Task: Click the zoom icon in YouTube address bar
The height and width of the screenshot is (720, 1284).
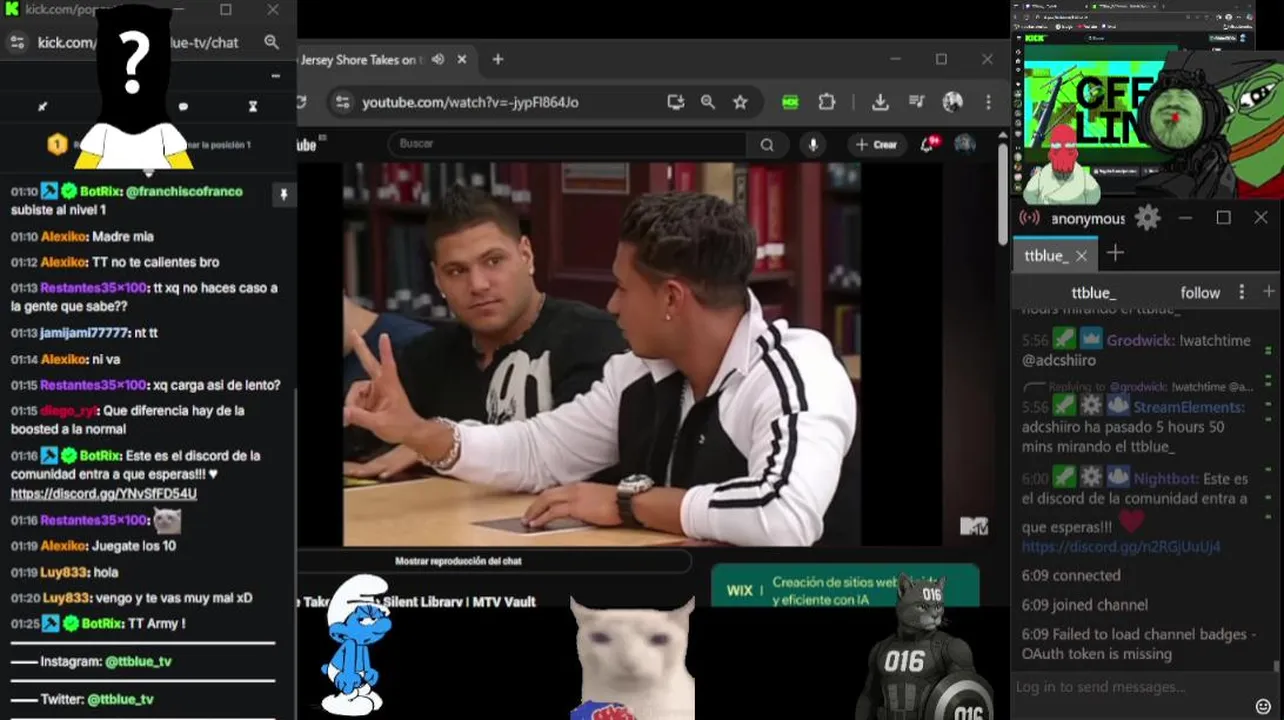Action: click(708, 102)
